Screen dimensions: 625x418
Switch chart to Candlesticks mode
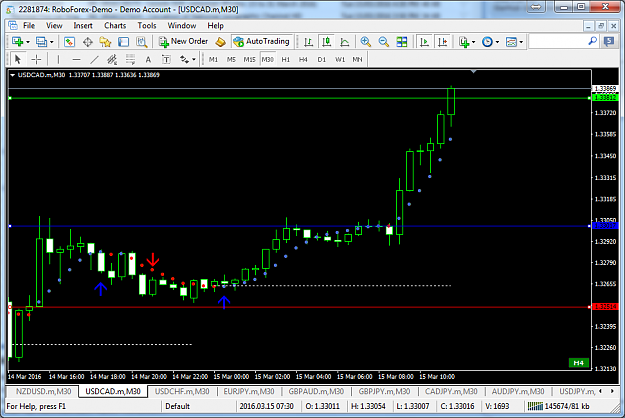[326, 41]
